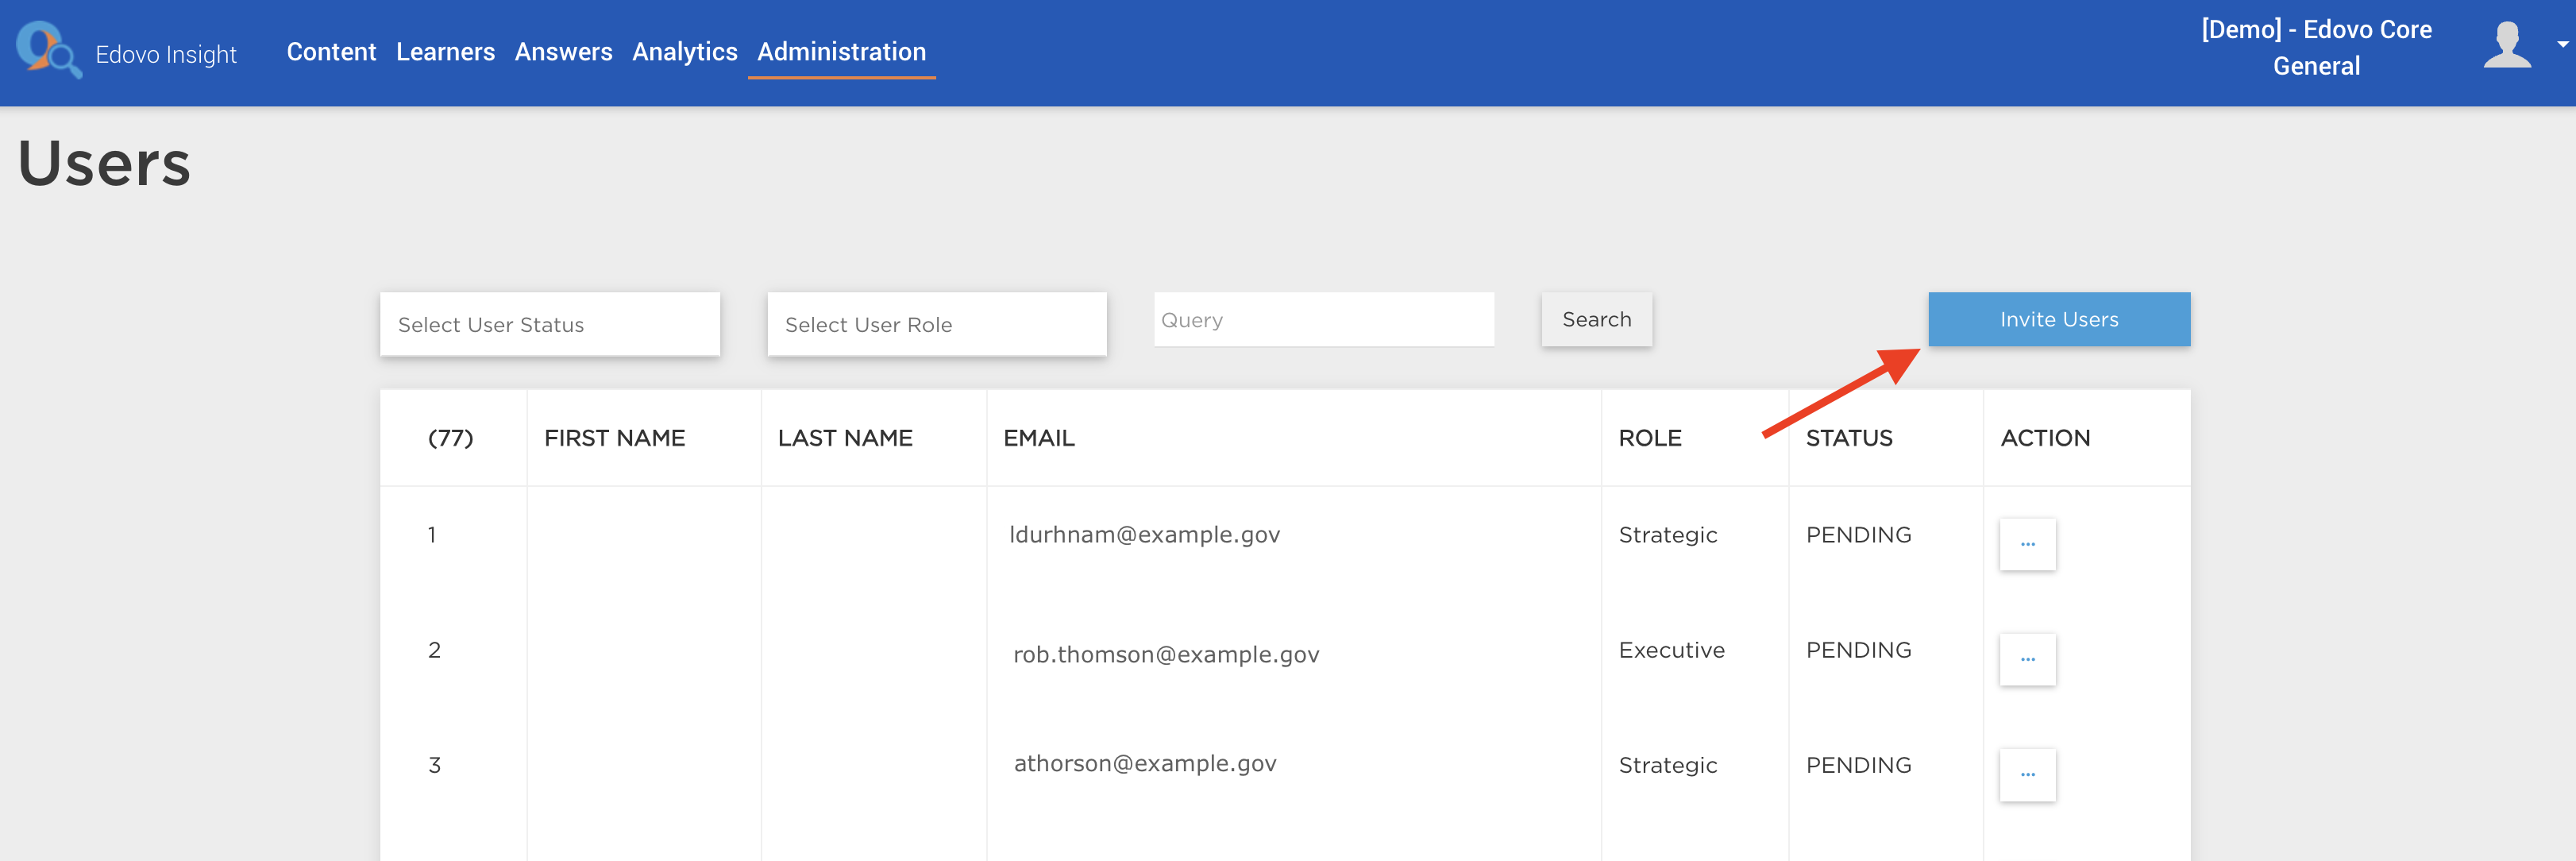Image resolution: width=2576 pixels, height=861 pixels.
Task: Focus the Query search field
Action: [x=1323, y=319]
